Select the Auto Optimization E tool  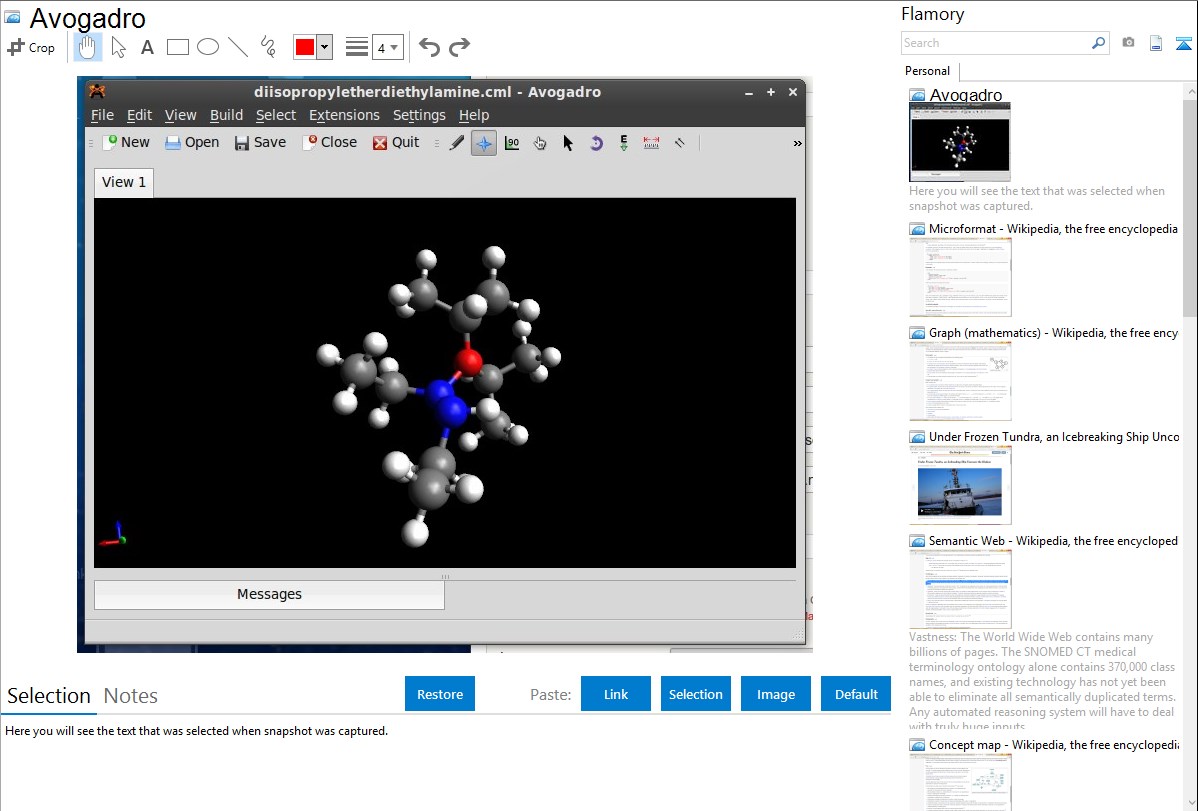click(x=623, y=142)
